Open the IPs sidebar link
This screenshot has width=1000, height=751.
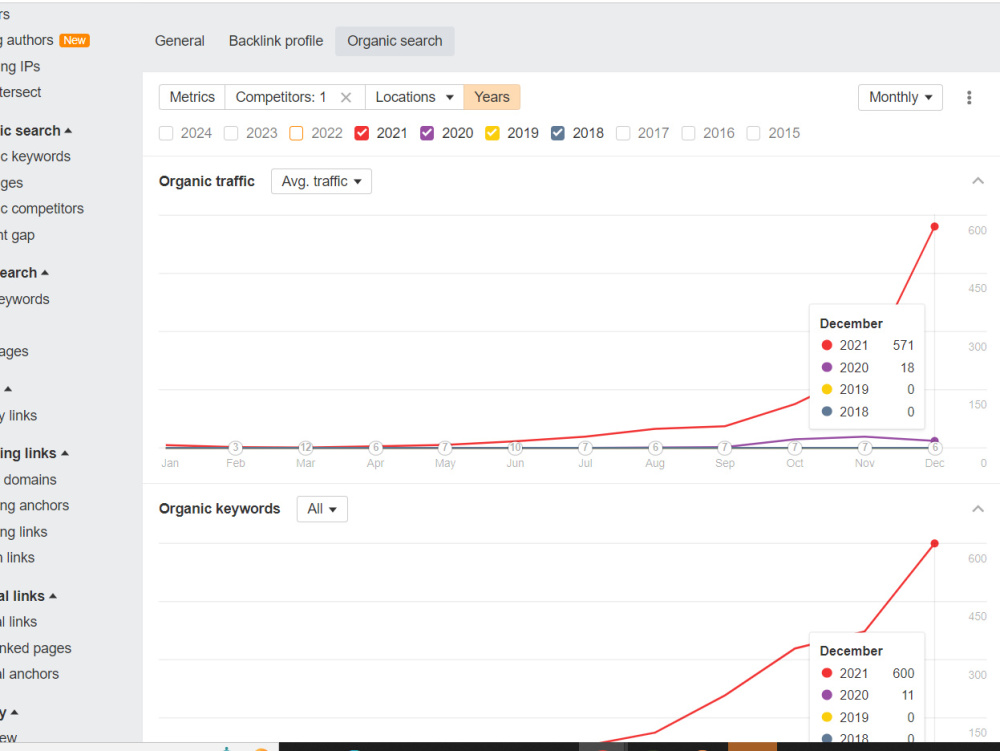pyautogui.click(x=20, y=66)
